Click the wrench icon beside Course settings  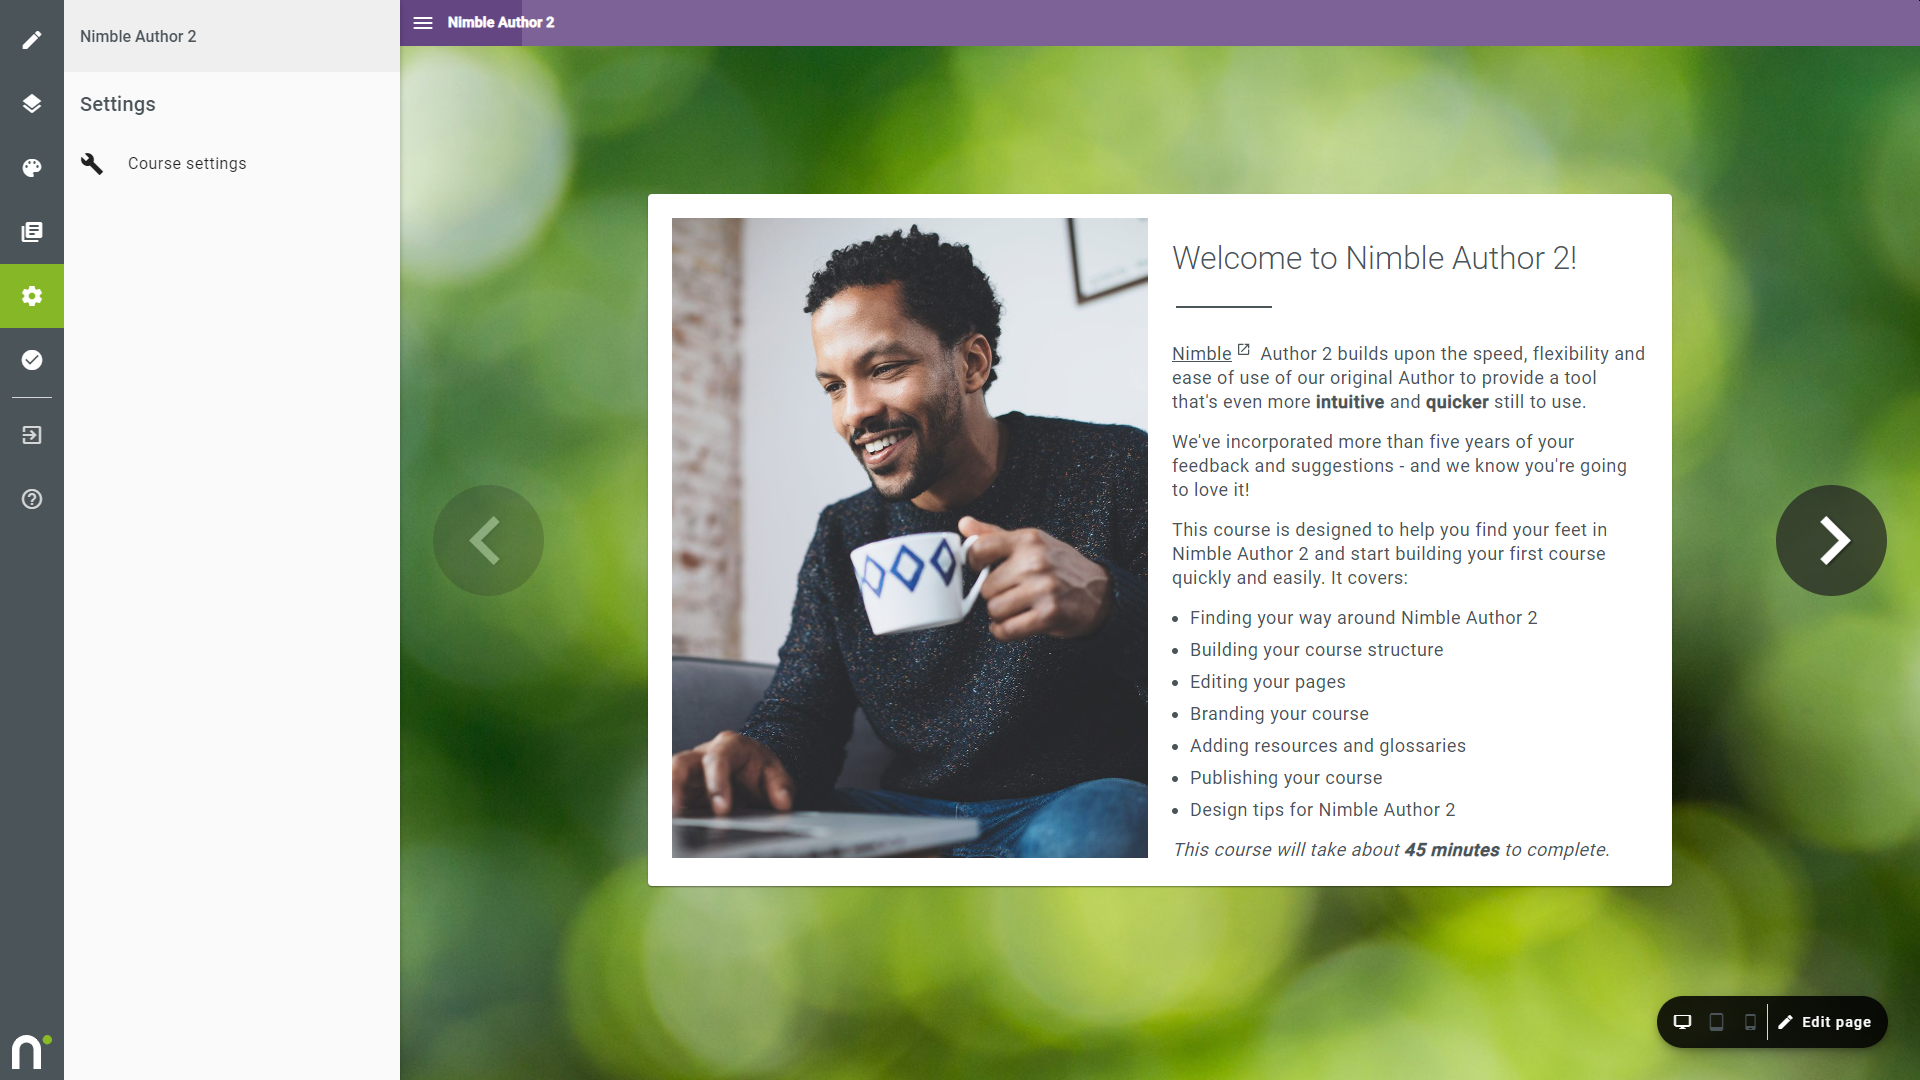pyautogui.click(x=92, y=164)
